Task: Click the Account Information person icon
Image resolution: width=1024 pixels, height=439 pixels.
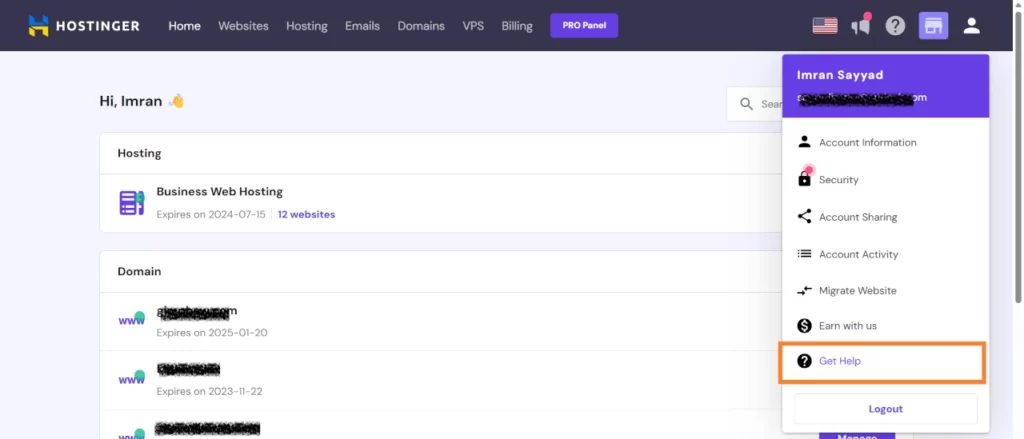Action: click(805, 142)
